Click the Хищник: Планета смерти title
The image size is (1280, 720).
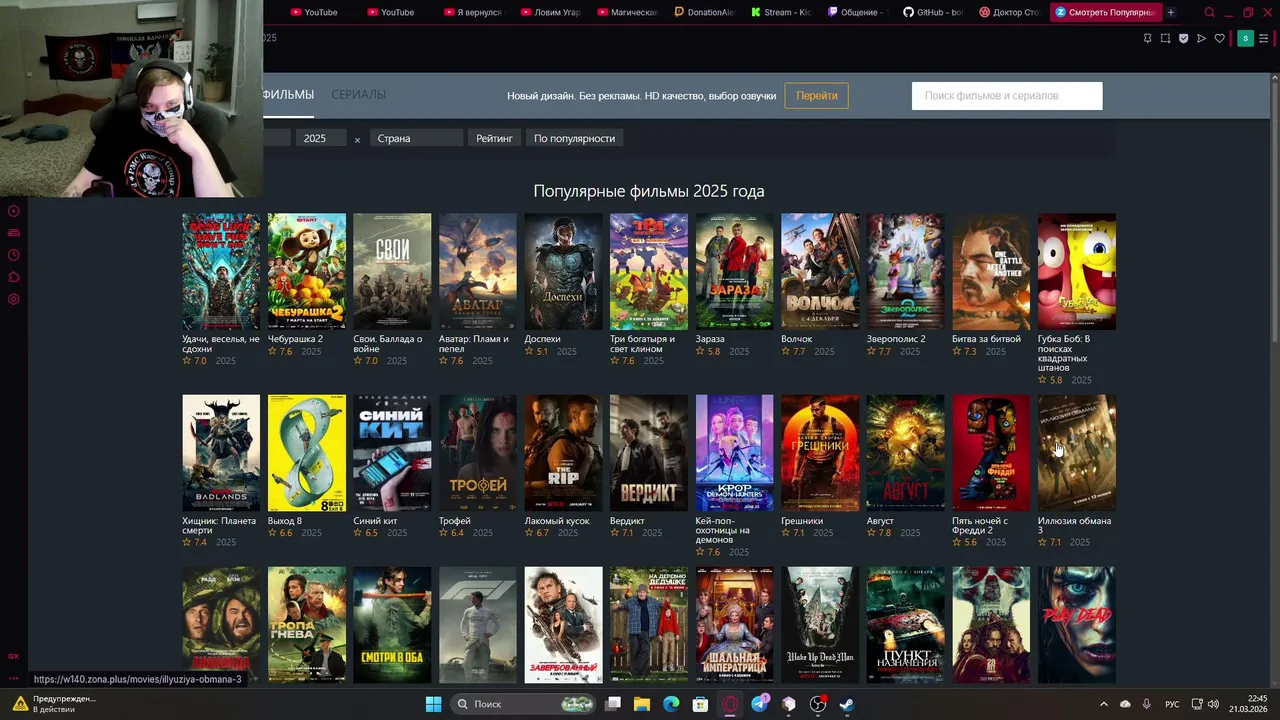click(219, 526)
